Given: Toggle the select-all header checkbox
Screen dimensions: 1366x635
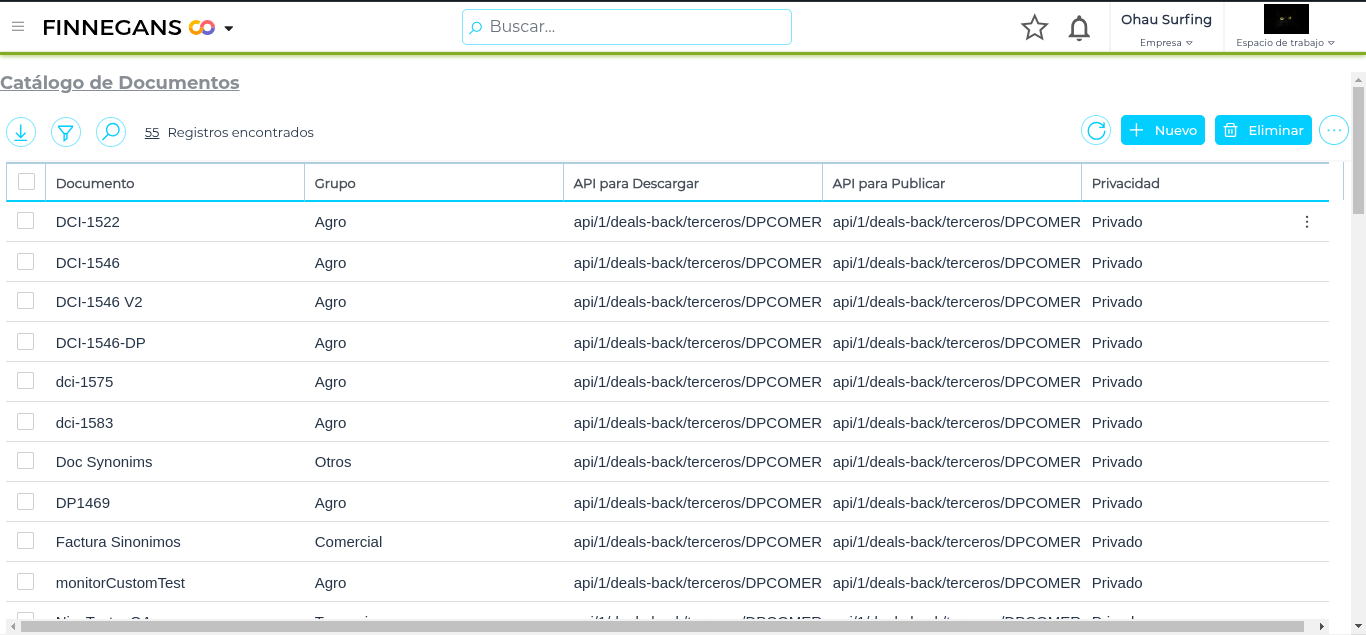Looking at the screenshot, I should (26, 182).
